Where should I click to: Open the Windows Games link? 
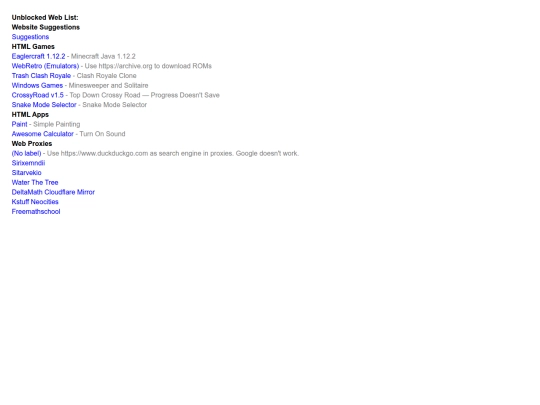pos(37,85)
